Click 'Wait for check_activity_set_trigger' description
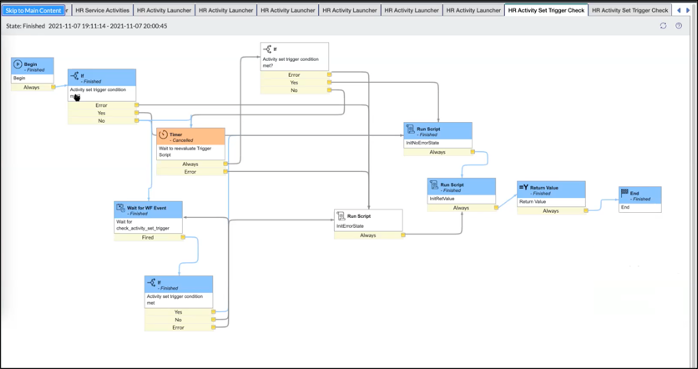The image size is (698, 369). [x=142, y=225]
